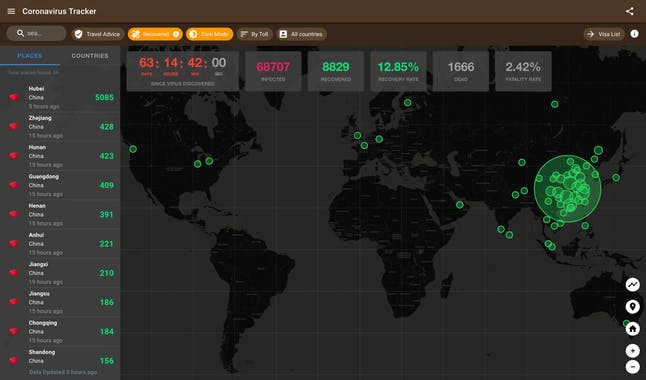Click the 1666 Dead stat card
The height and width of the screenshot is (380, 646).
click(x=461, y=71)
